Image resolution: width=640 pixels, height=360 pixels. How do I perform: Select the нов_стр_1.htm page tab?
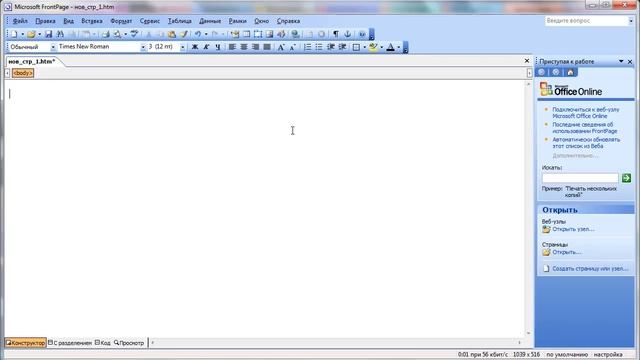[32, 61]
